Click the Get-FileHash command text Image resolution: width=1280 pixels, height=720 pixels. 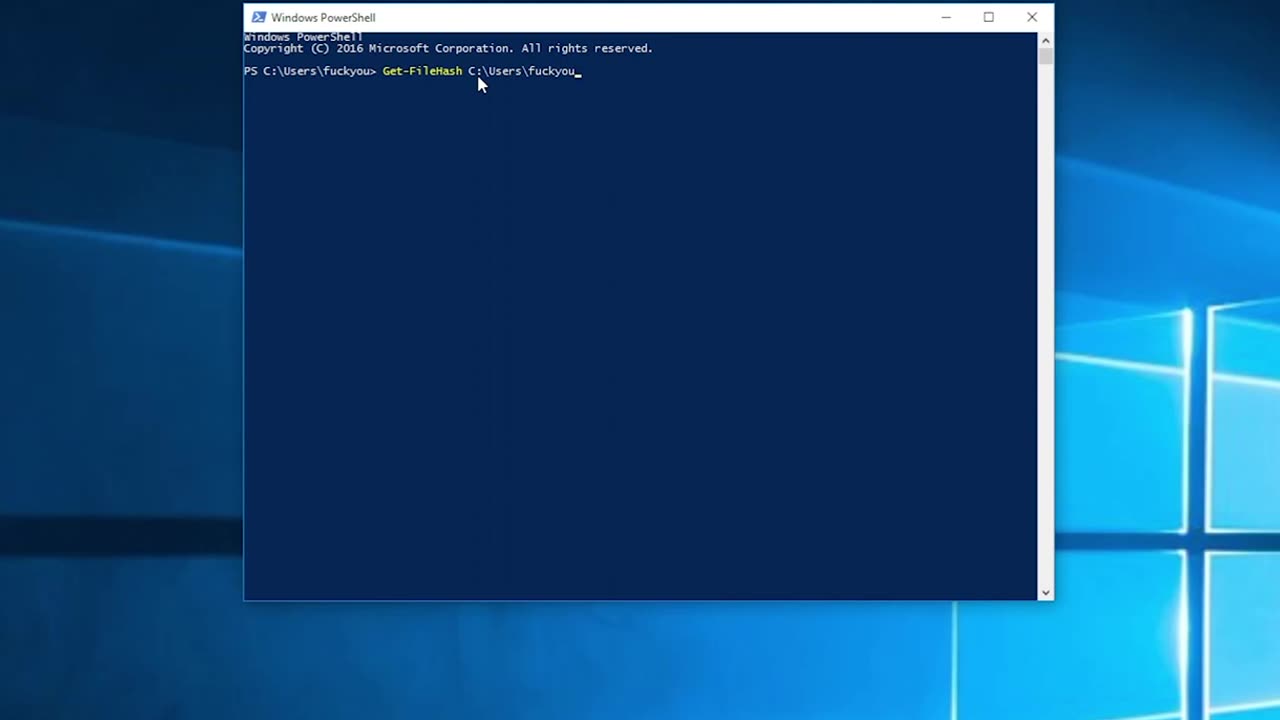[x=422, y=71]
